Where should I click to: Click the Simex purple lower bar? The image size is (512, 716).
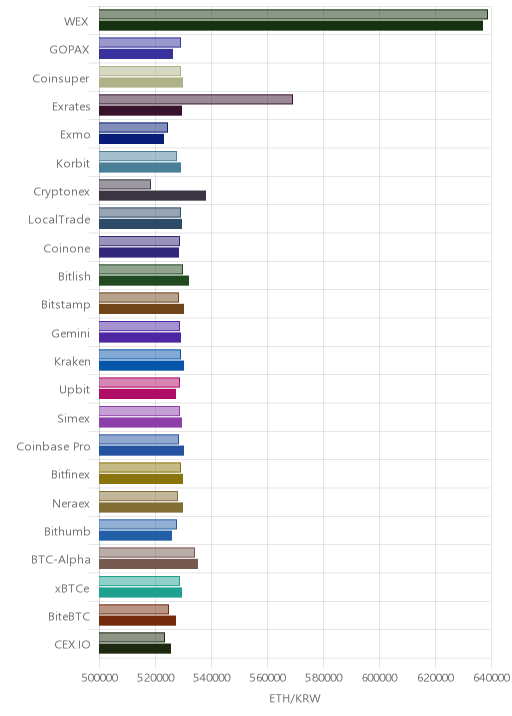click(140, 422)
